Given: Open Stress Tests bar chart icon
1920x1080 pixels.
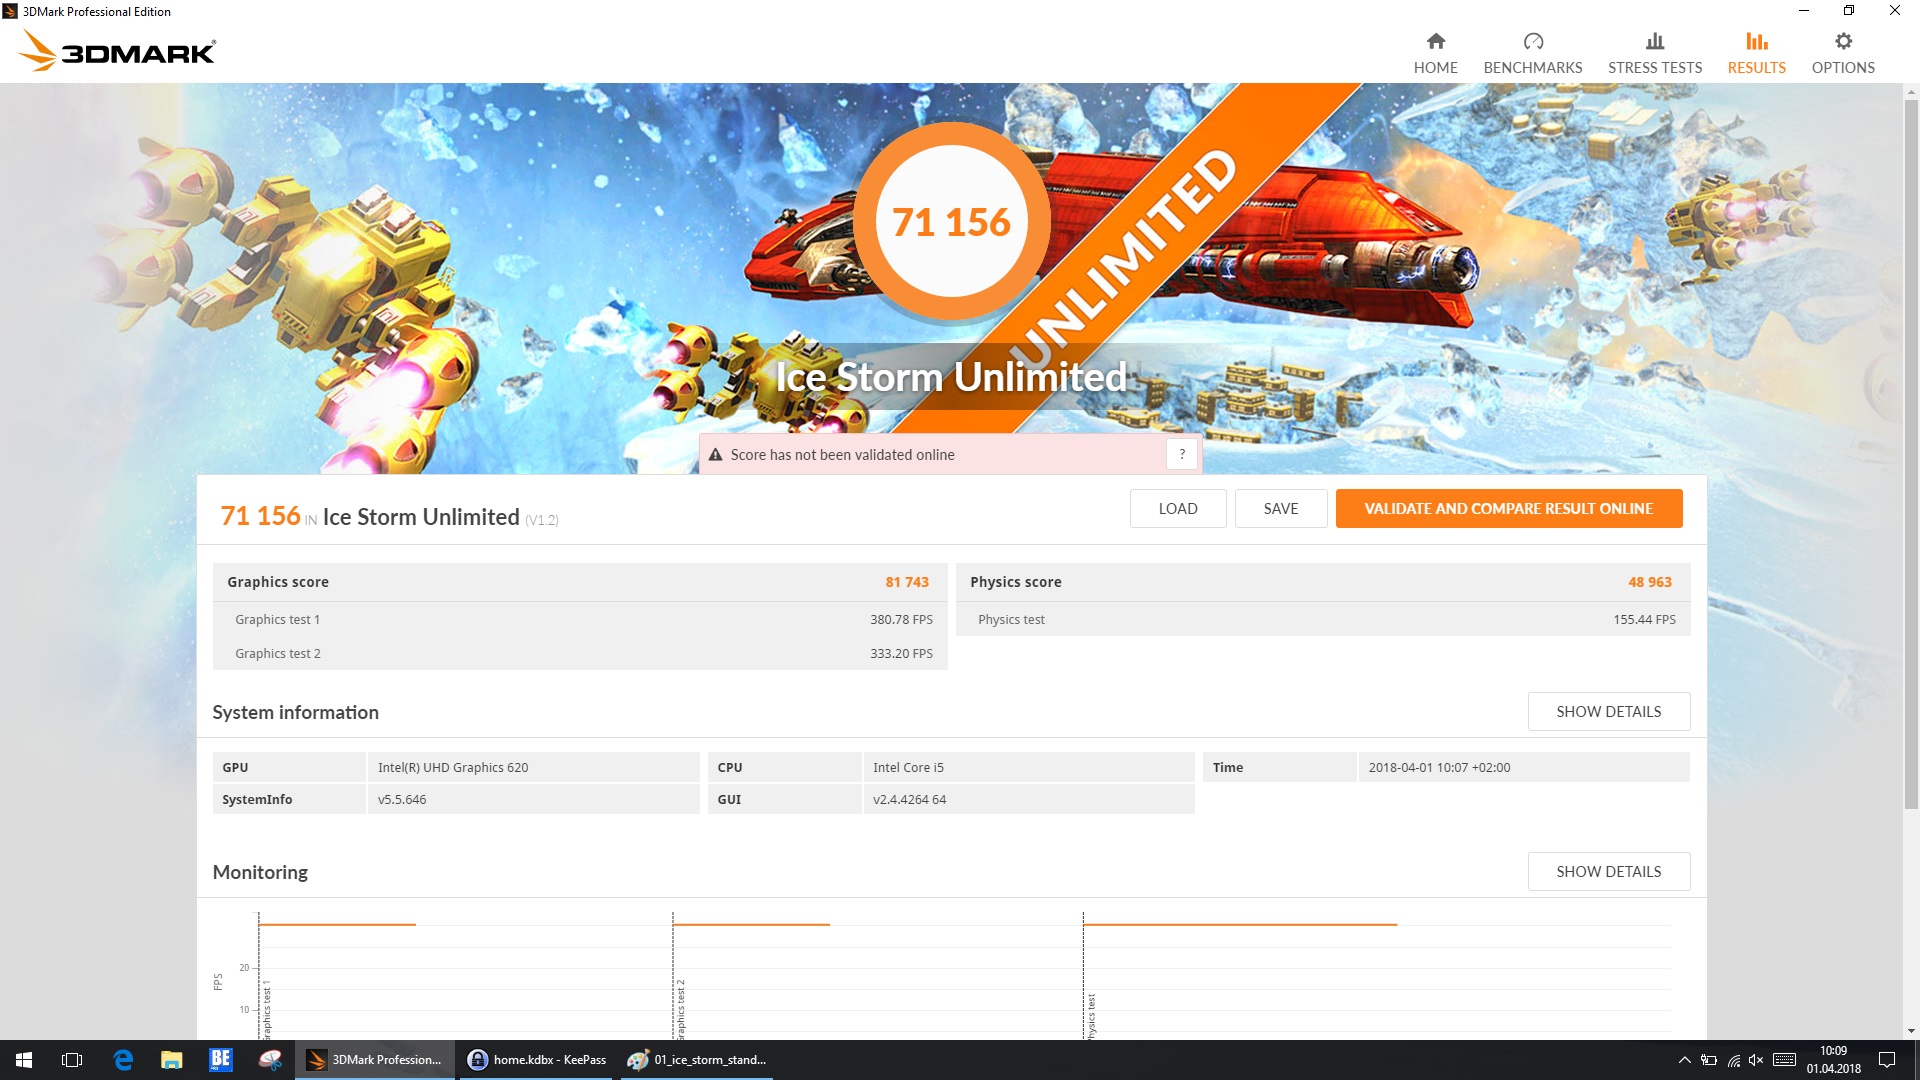Looking at the screenshot, I should click(1654, 41).
